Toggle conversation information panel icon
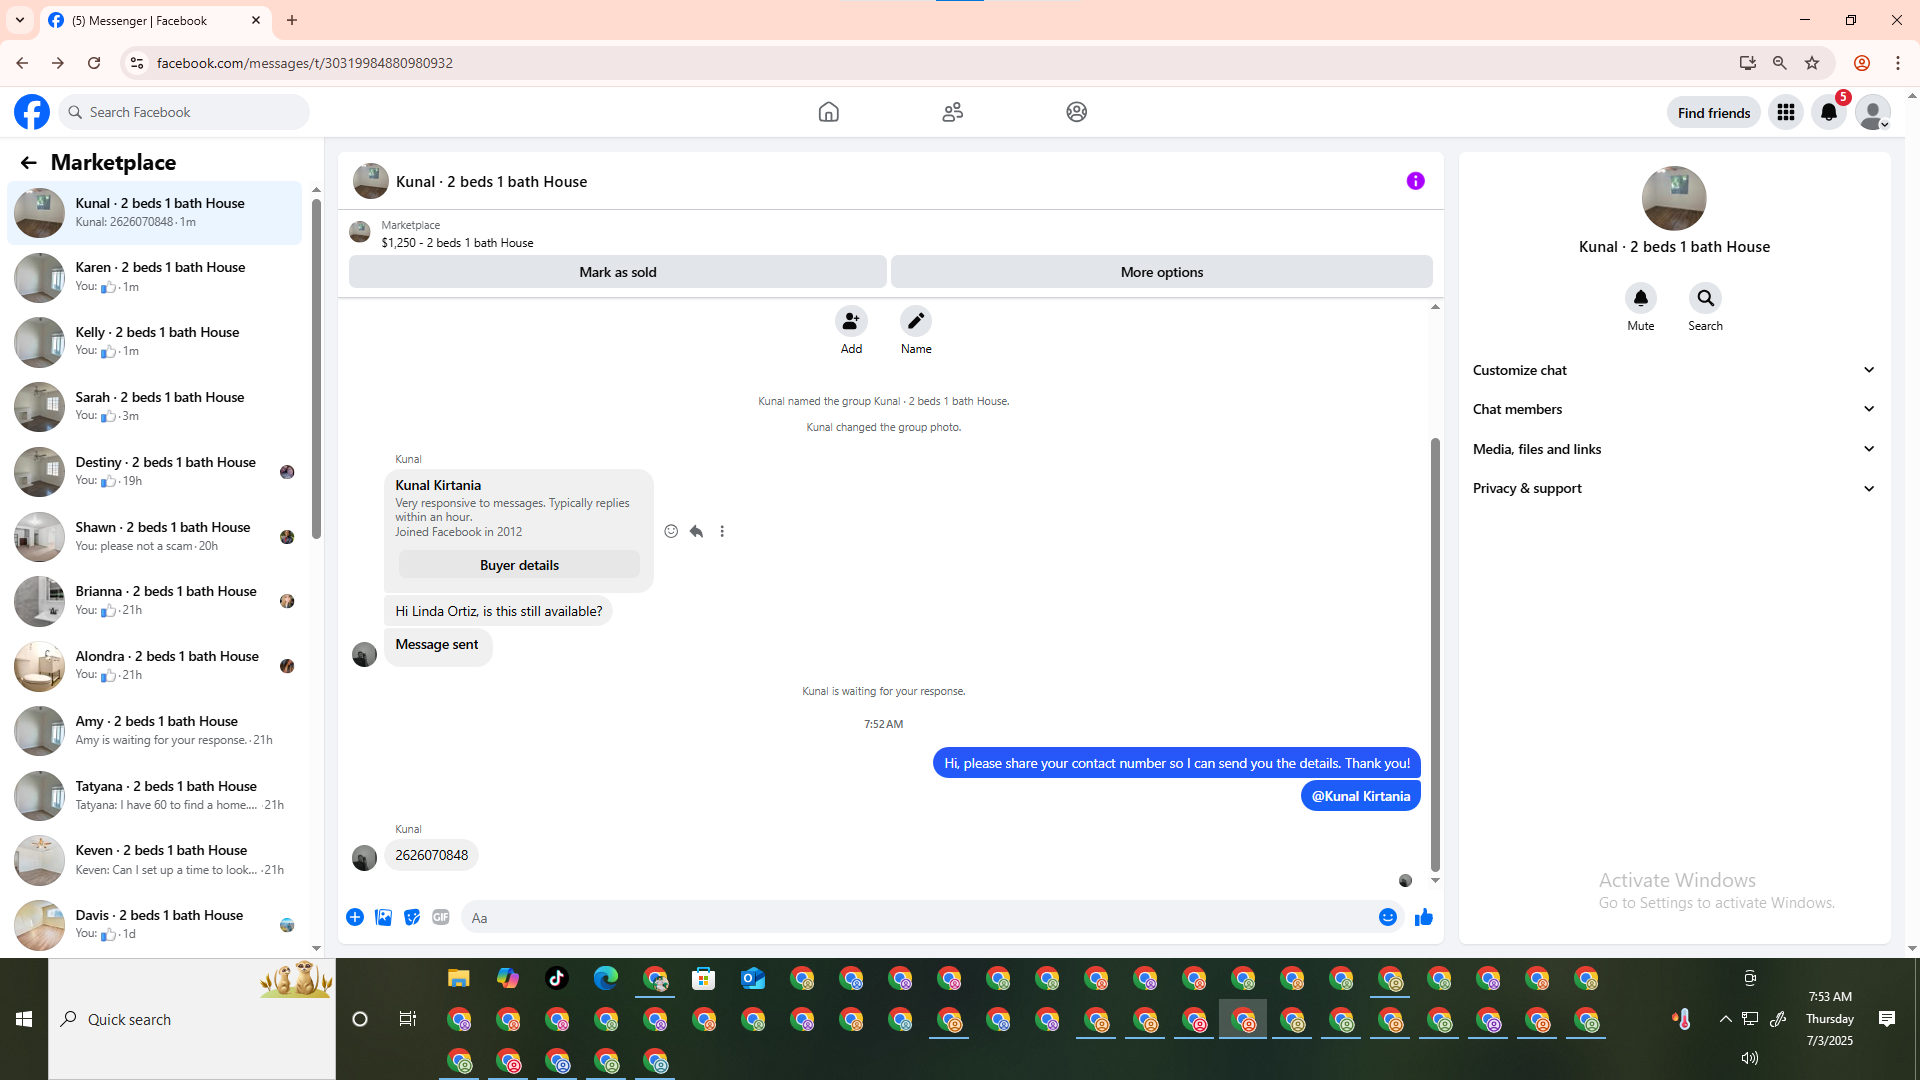 pyautogui.click(x=1415, y=181)
